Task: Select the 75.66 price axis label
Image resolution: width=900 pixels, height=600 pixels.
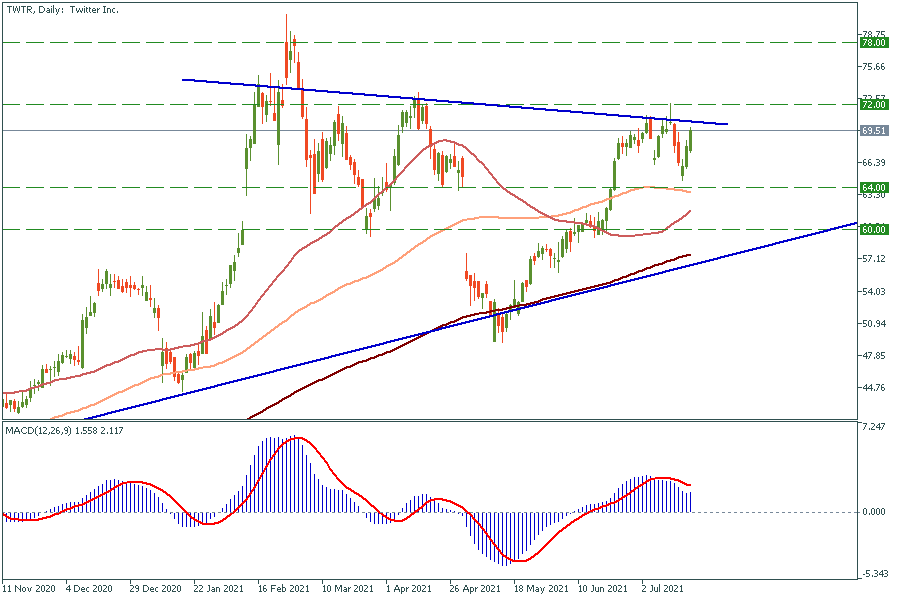Action: pos(873,67)
